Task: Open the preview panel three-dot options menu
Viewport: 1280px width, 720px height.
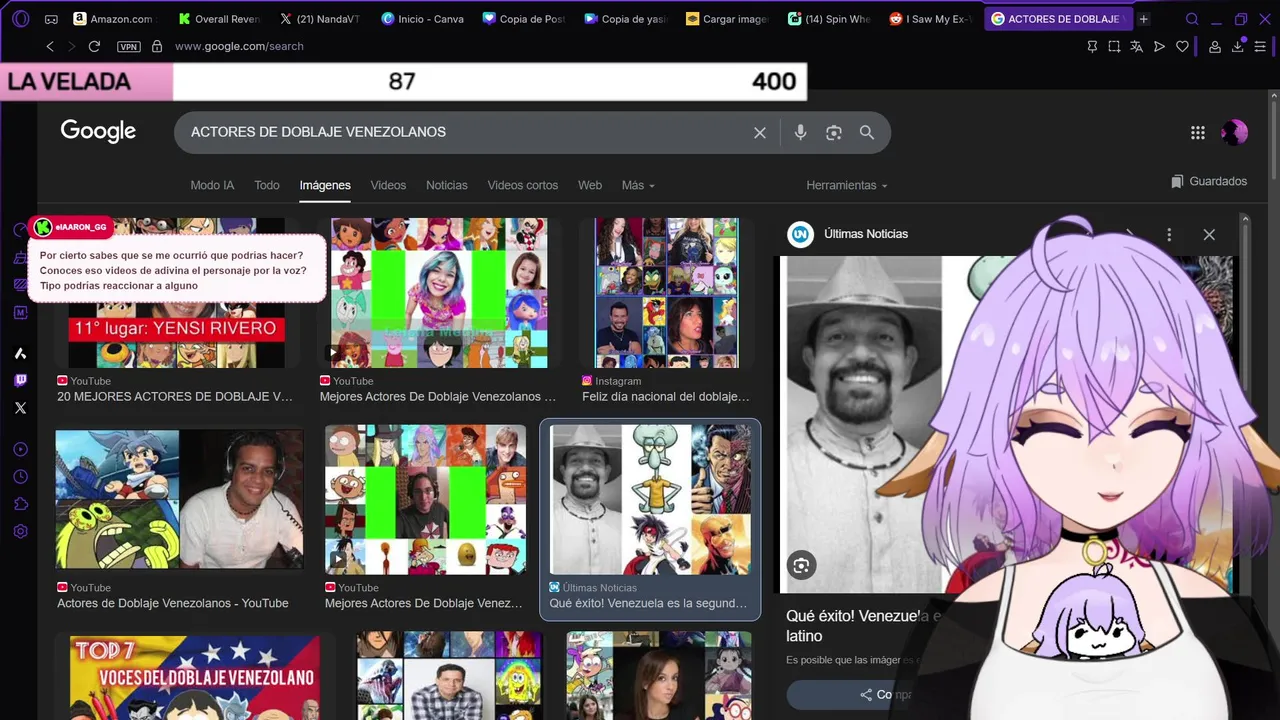Action: tap(1169, 234)
